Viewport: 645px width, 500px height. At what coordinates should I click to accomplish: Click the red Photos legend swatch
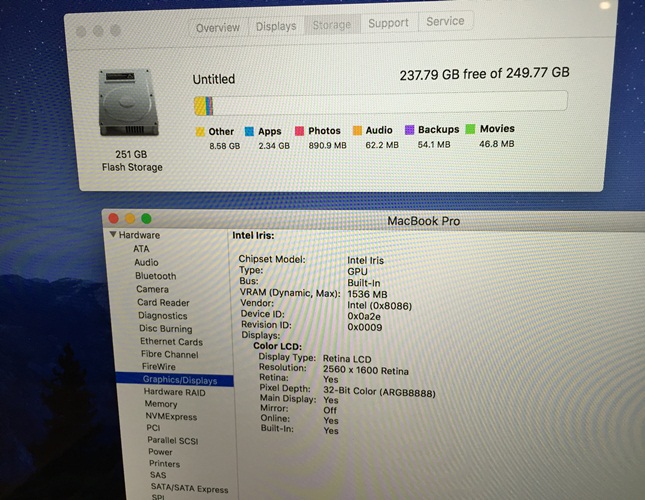pyautogui.click(x=299, y=131)
